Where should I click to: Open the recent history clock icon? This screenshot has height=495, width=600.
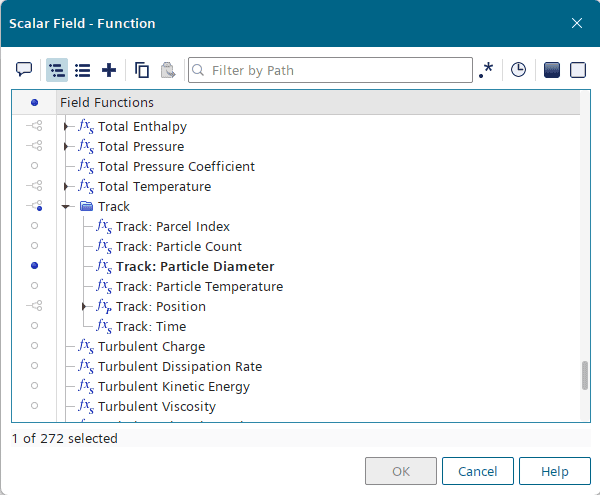pyautogui.click(x=518, y=70)
